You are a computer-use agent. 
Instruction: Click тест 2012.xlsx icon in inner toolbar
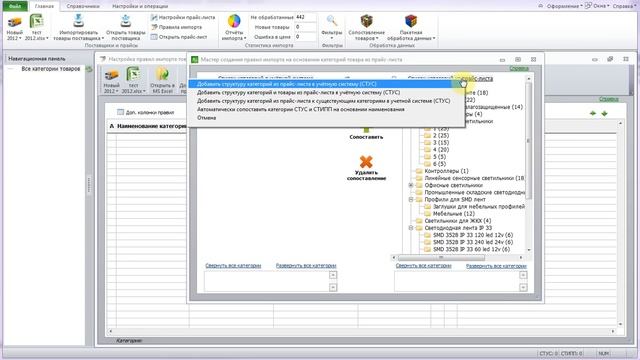(133, 74)
